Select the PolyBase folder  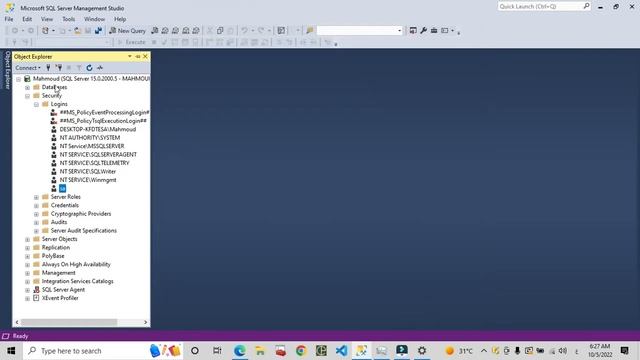[x=53, y=256]
